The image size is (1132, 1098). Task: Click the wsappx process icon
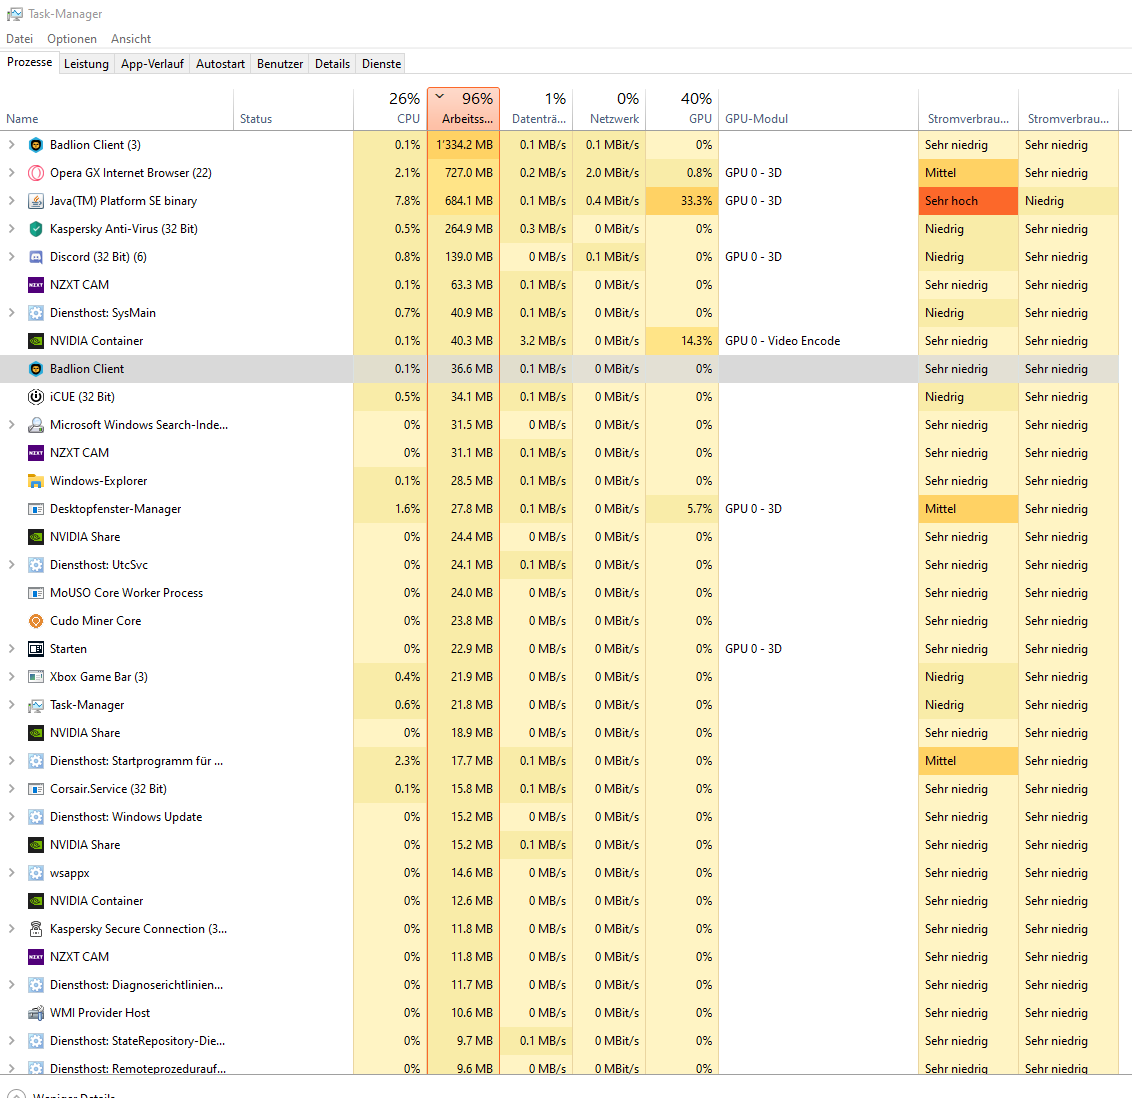click(35, 873)
